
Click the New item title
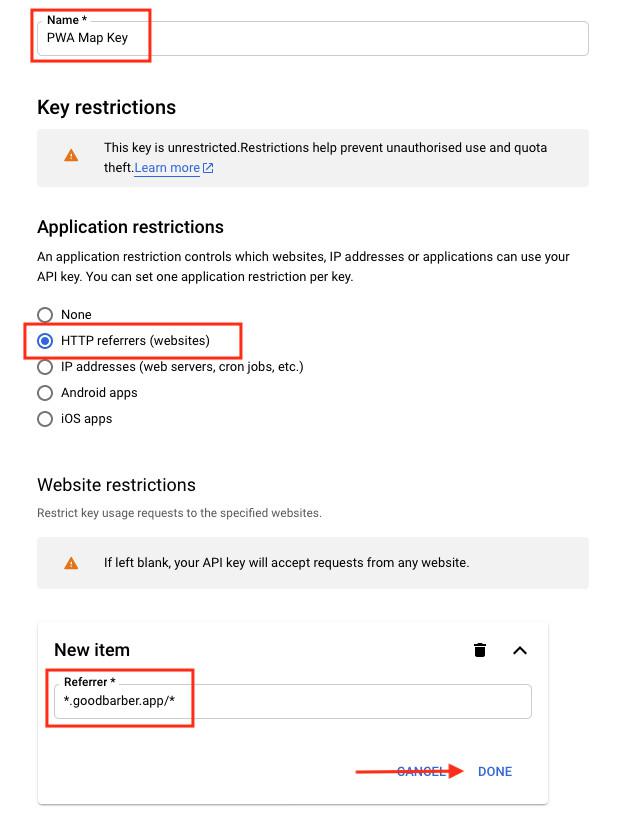[x=92, y=650]
